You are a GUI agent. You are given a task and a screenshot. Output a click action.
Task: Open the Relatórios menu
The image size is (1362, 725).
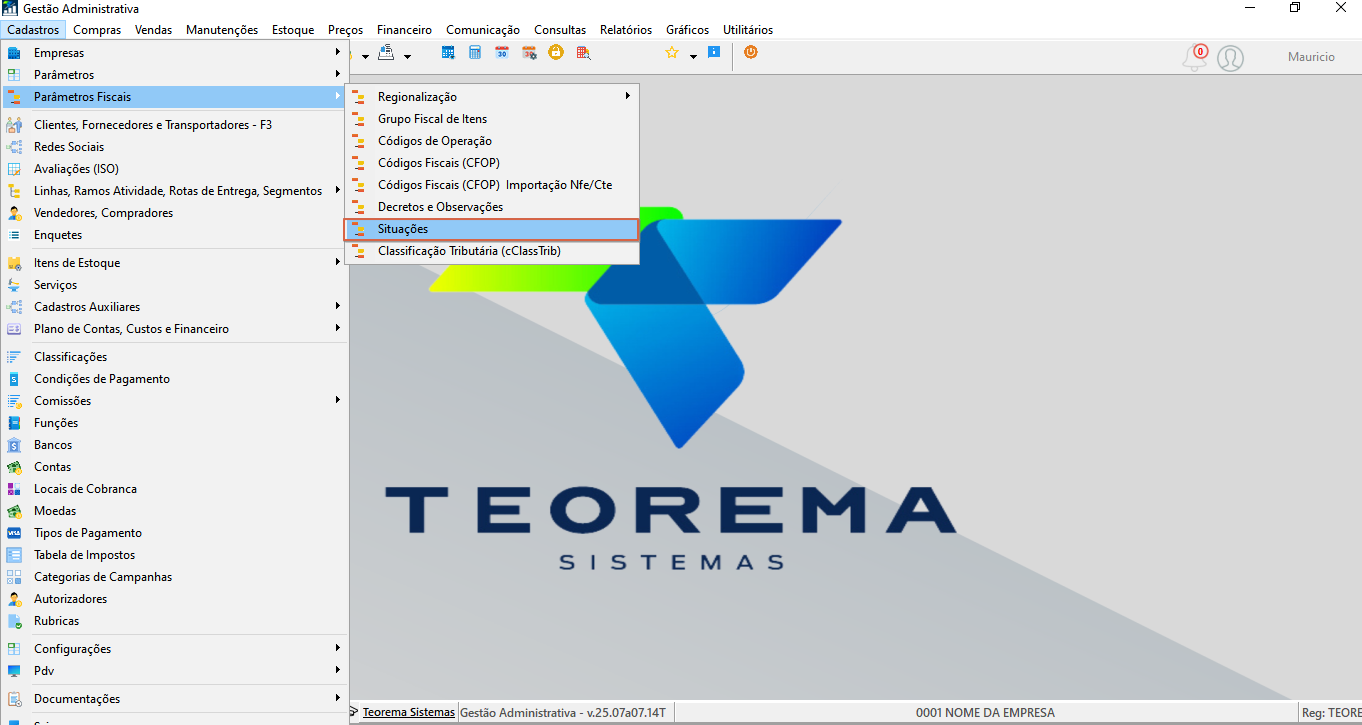coord(626,30)
